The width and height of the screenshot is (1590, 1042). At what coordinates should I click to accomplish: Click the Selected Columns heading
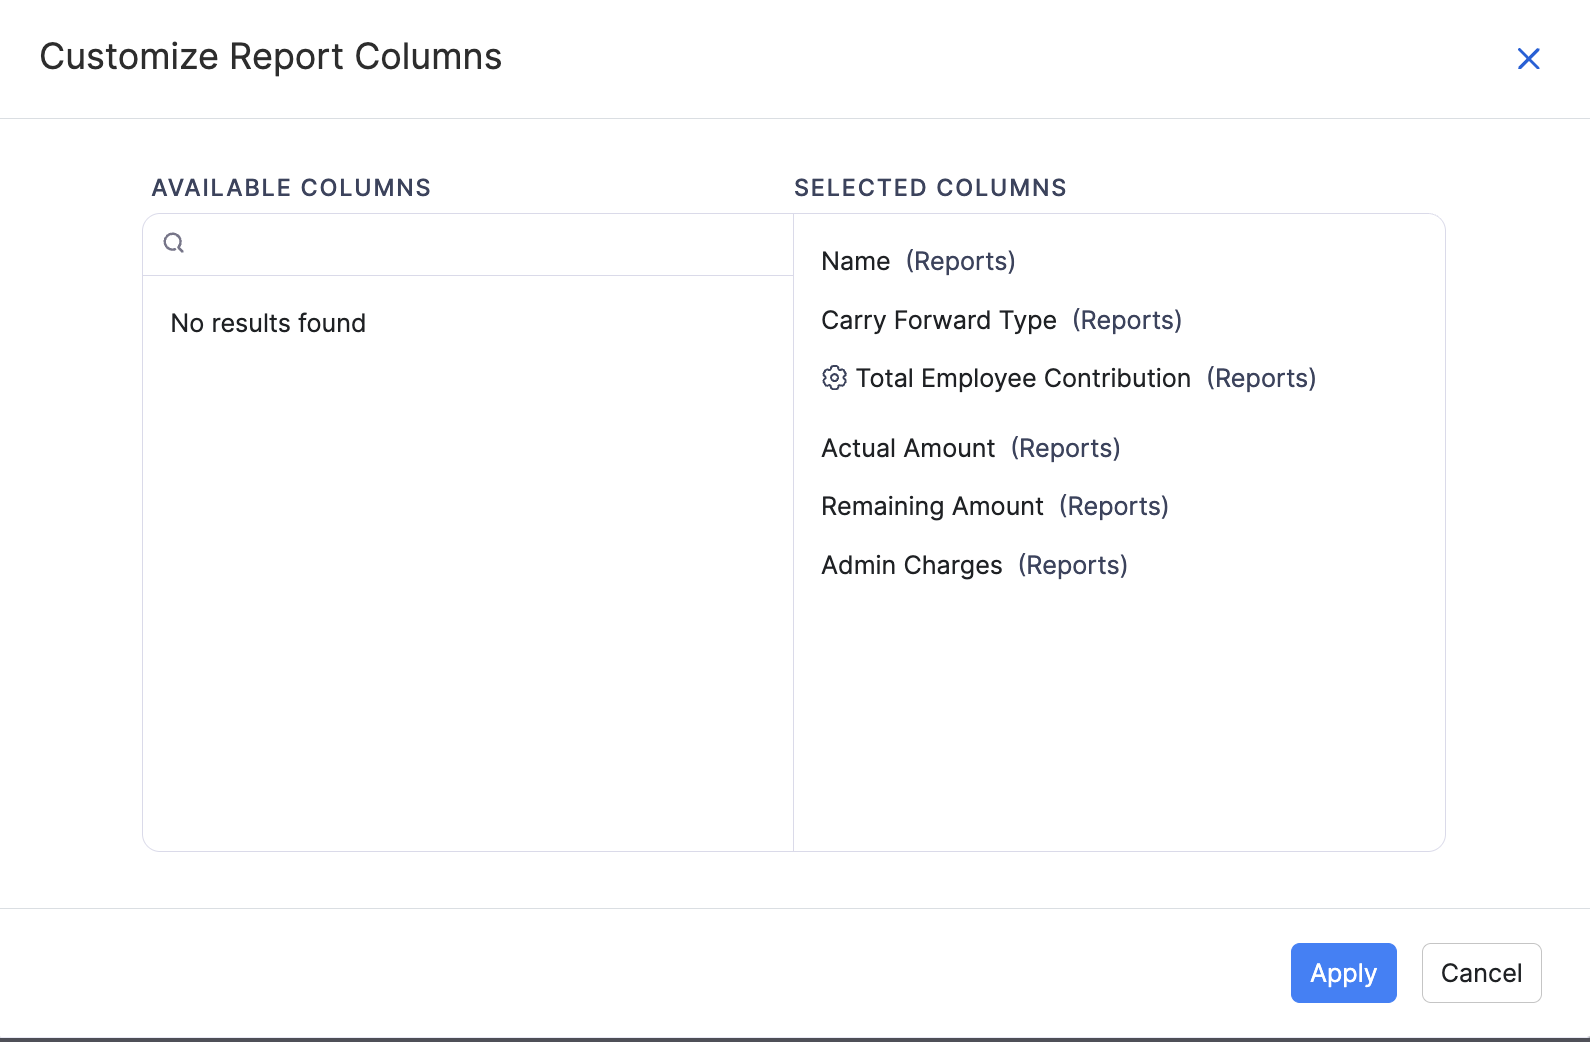tap(930, 188)
